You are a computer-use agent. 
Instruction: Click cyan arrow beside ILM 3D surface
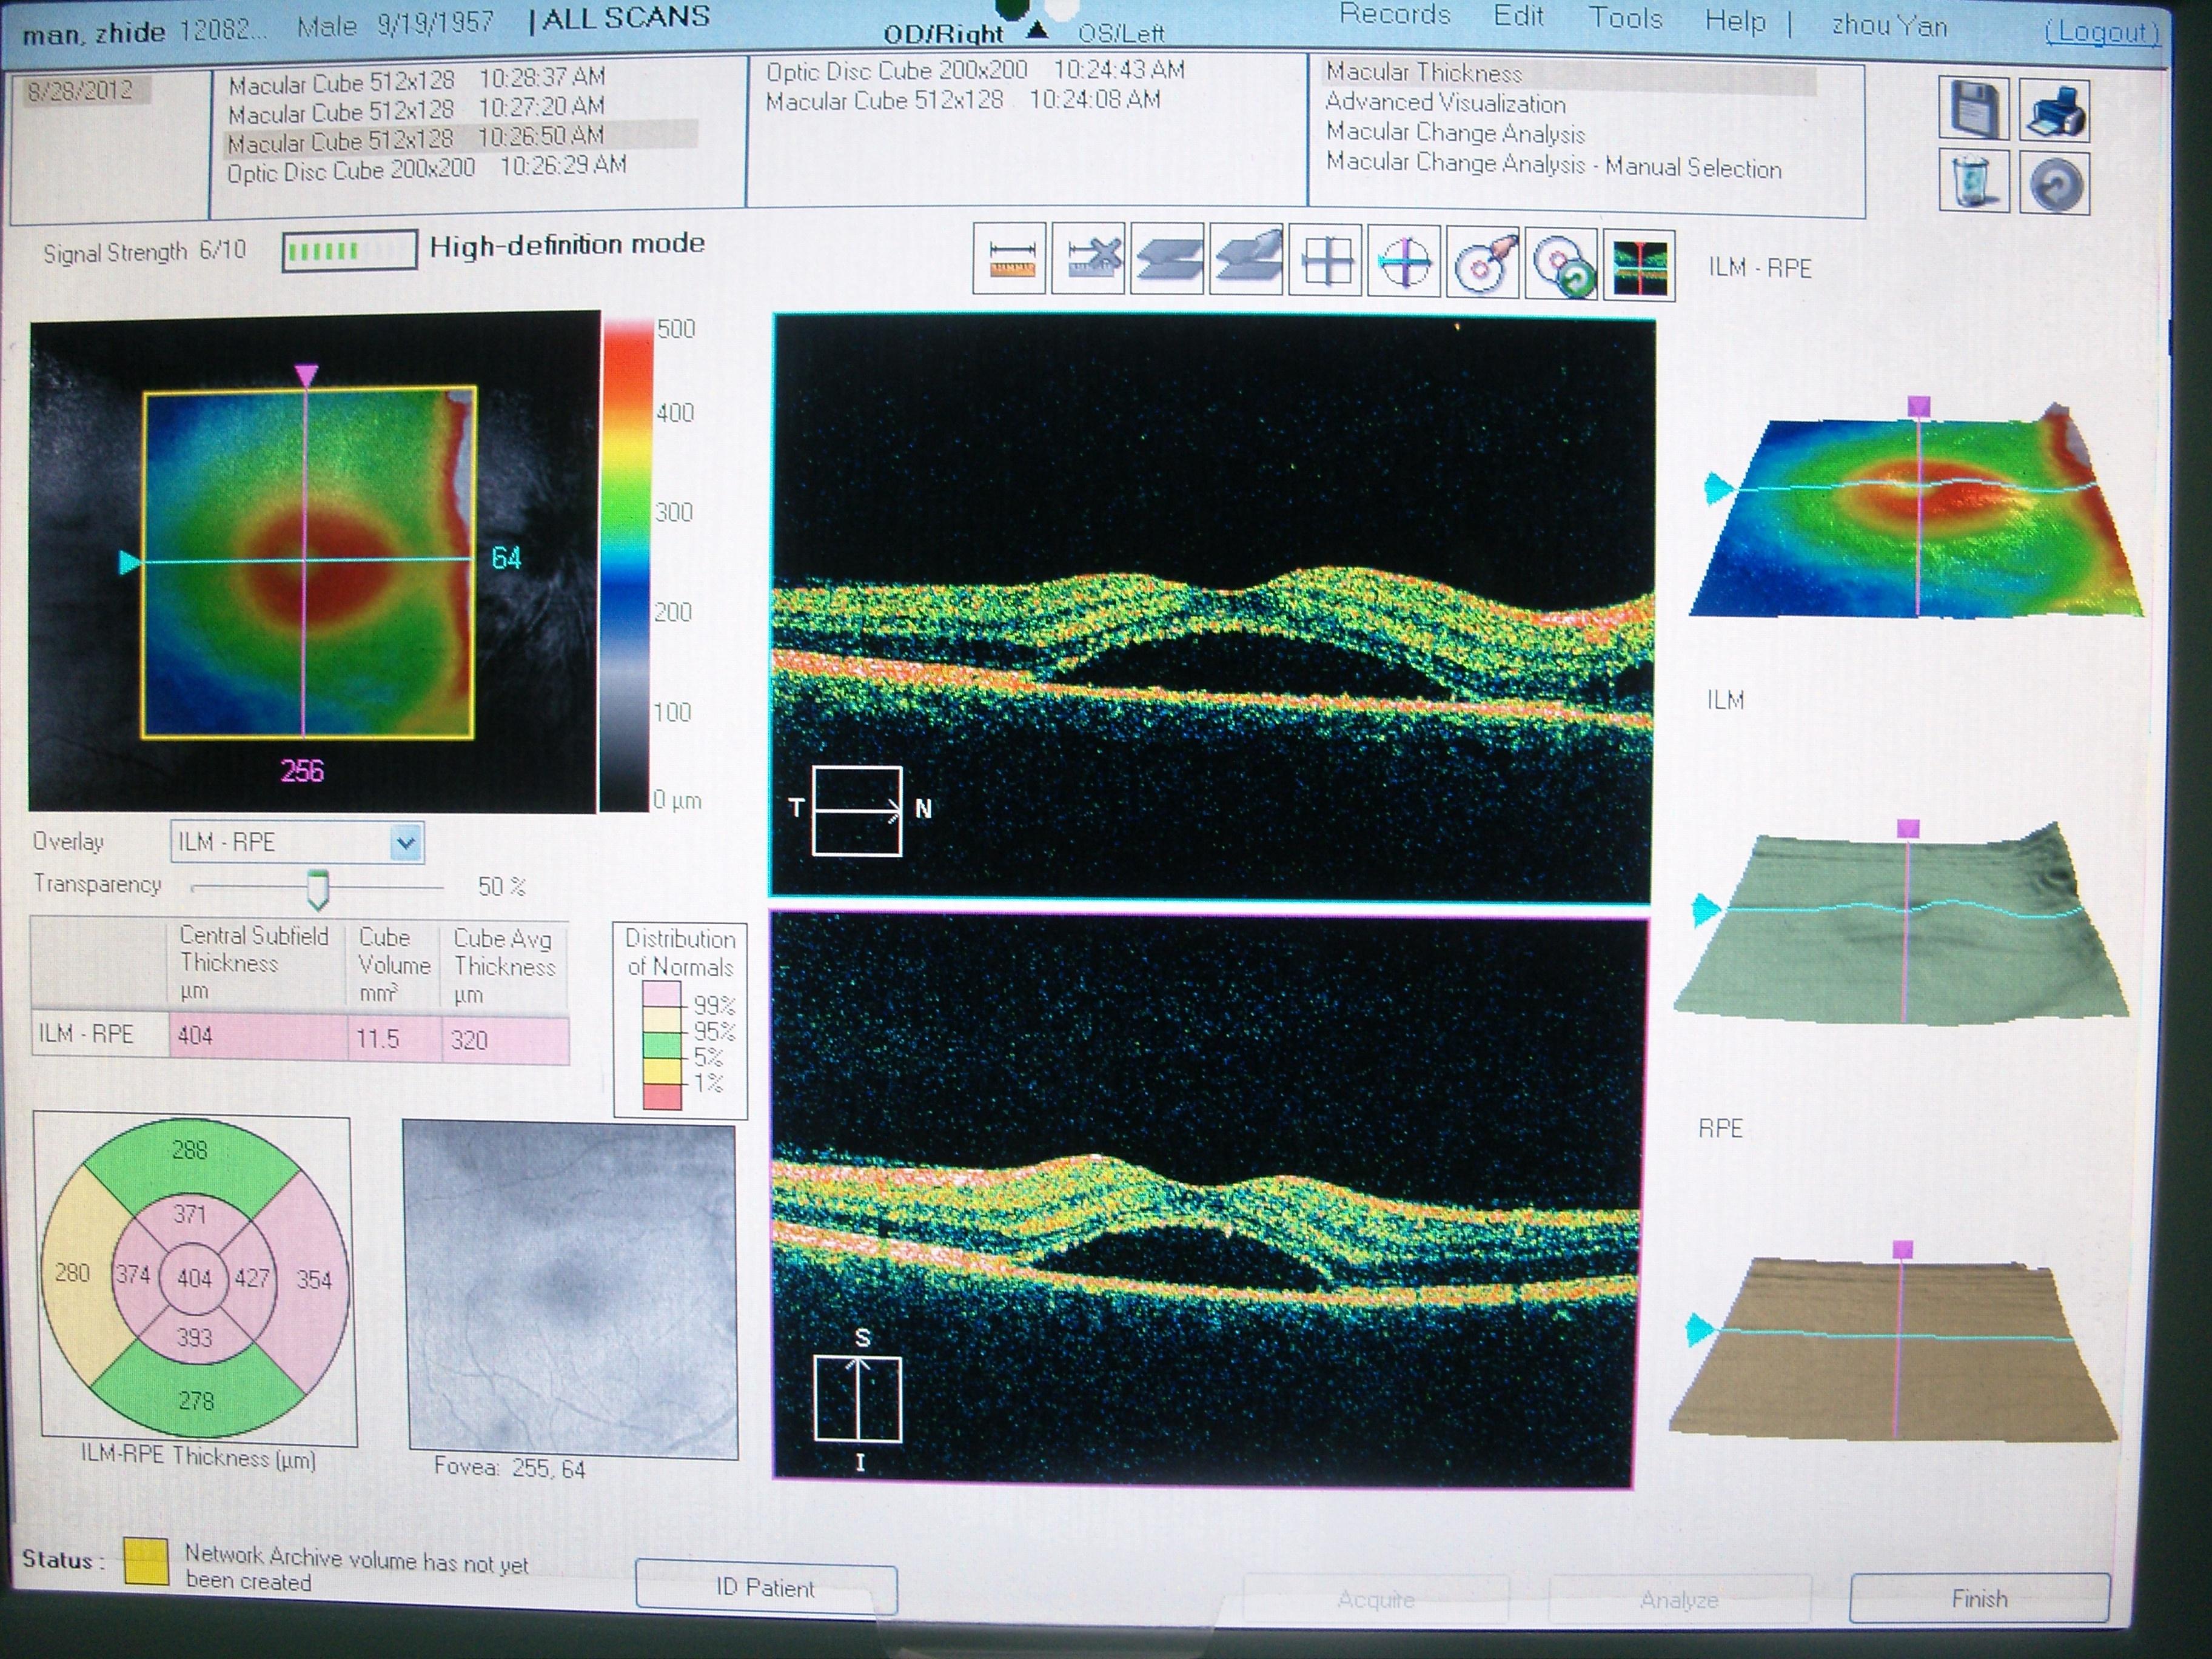pos(1706,910)
